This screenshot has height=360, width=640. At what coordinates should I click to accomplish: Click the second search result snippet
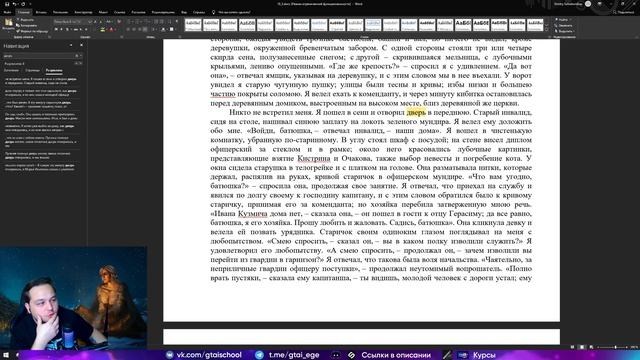[x=41, y=93]
